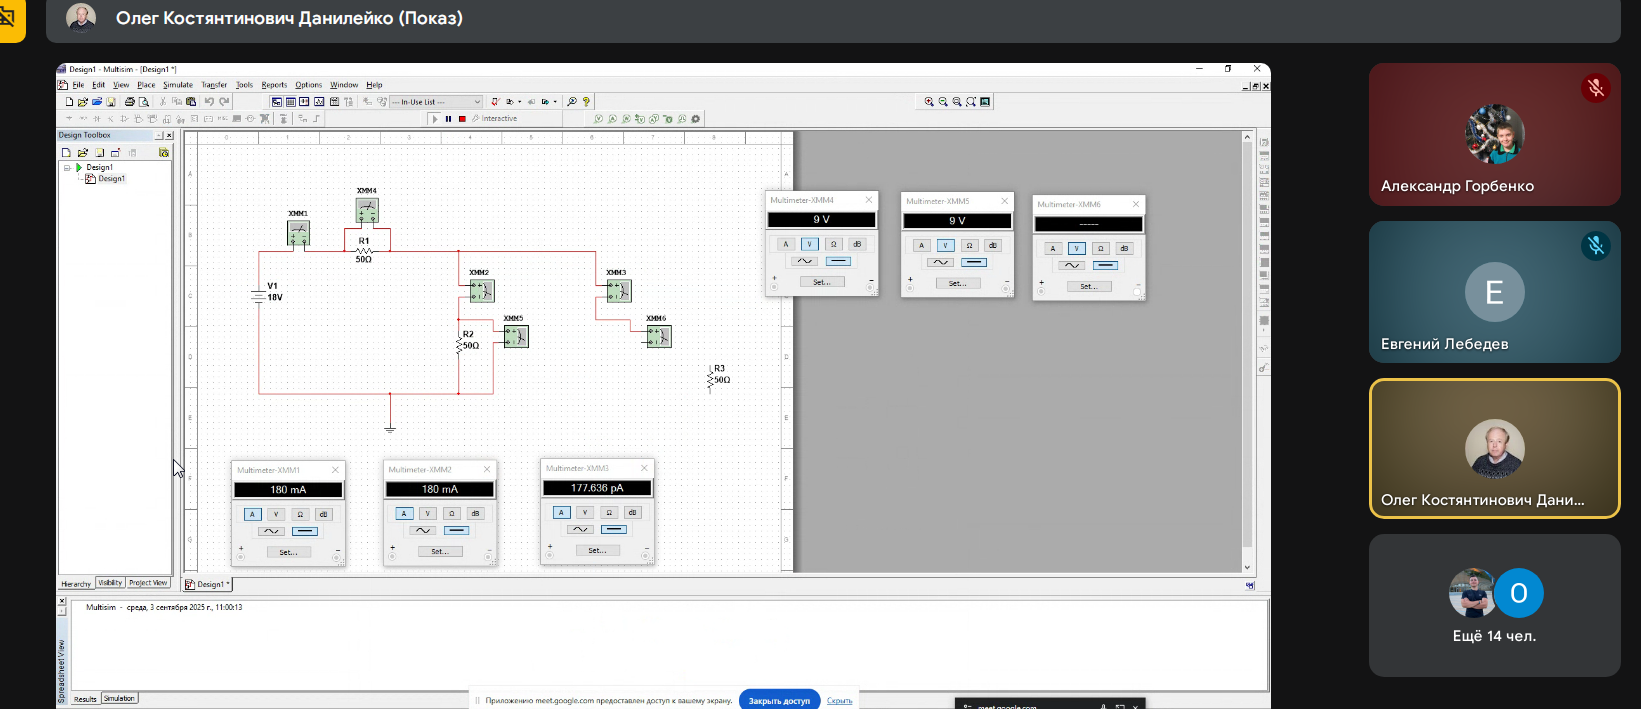
Task: Click Set... button on Multimeter-XMM1
Action: pyautogui.click(x=288, y=552)
